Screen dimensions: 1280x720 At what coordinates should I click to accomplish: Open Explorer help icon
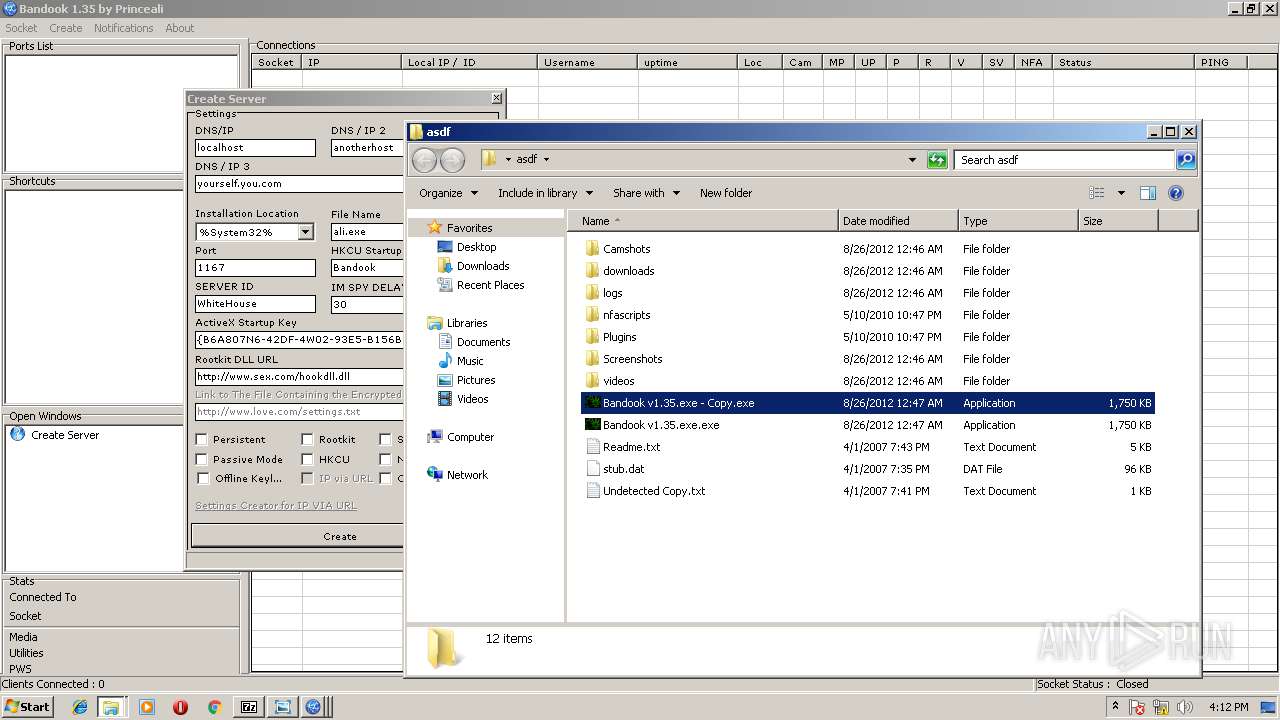pos(1176,193)
